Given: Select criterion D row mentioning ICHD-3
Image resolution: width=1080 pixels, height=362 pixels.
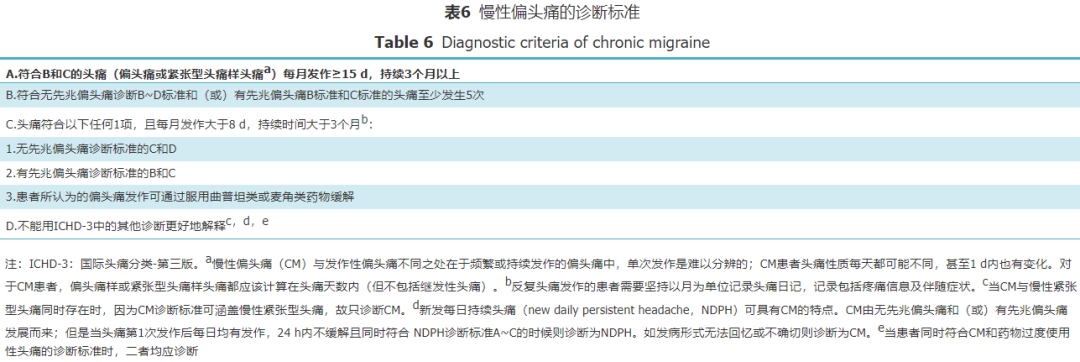Looking at the screenshot, I should coord(540,223).
